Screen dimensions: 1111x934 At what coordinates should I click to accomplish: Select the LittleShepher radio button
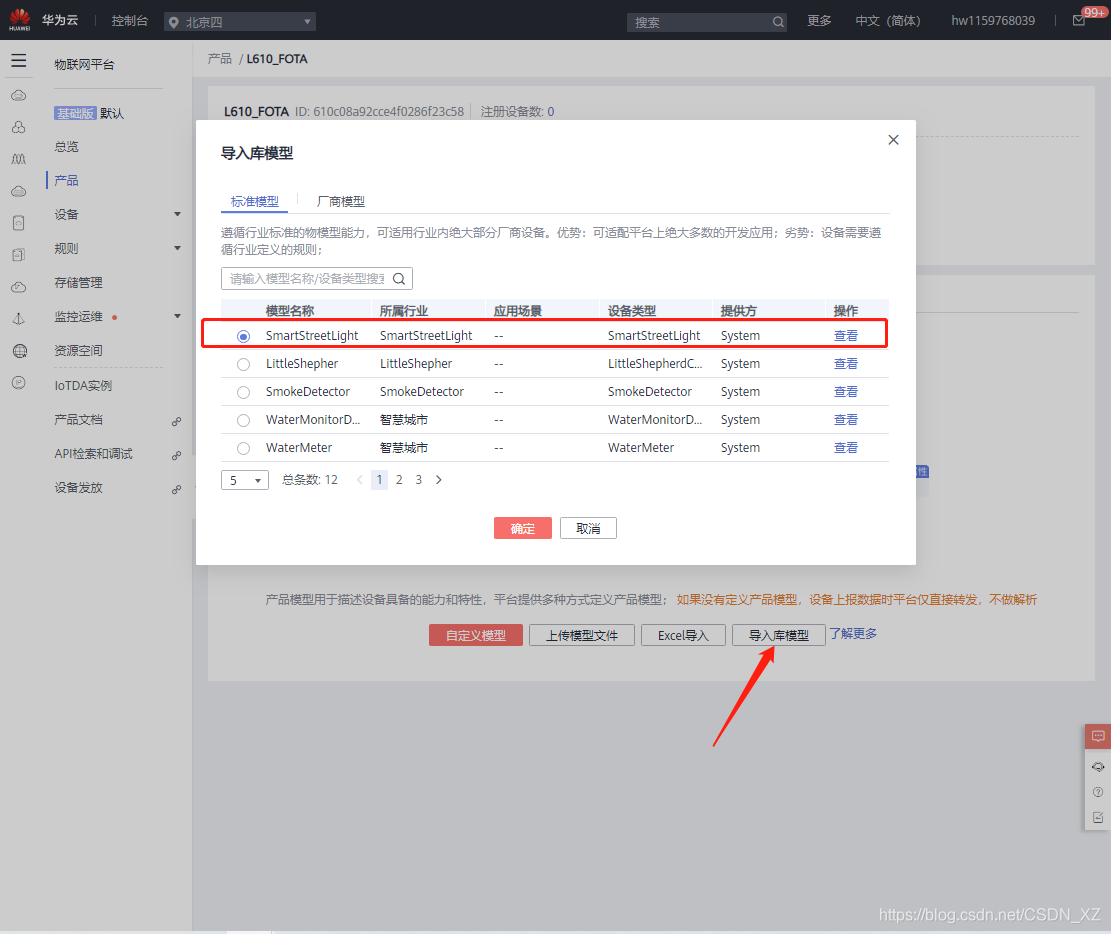click(243, 364)
